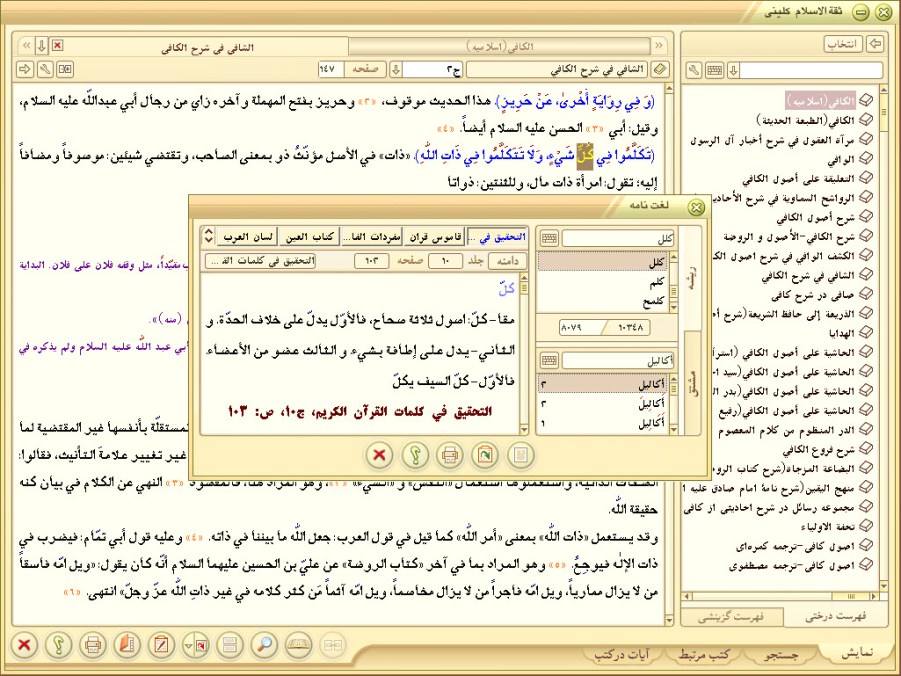Close the الشافي في شرح الكافي tab with the red X

pyautogui.click(x=57, y=45)
